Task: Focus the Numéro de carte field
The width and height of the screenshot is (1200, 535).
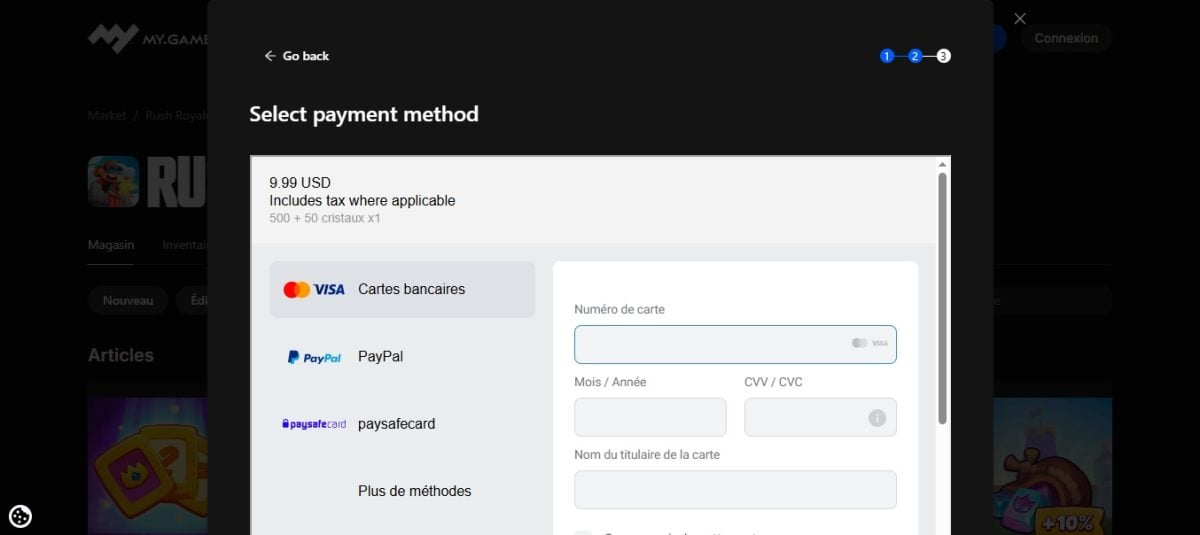Action: pyautogui.click(x=735, y=344)
